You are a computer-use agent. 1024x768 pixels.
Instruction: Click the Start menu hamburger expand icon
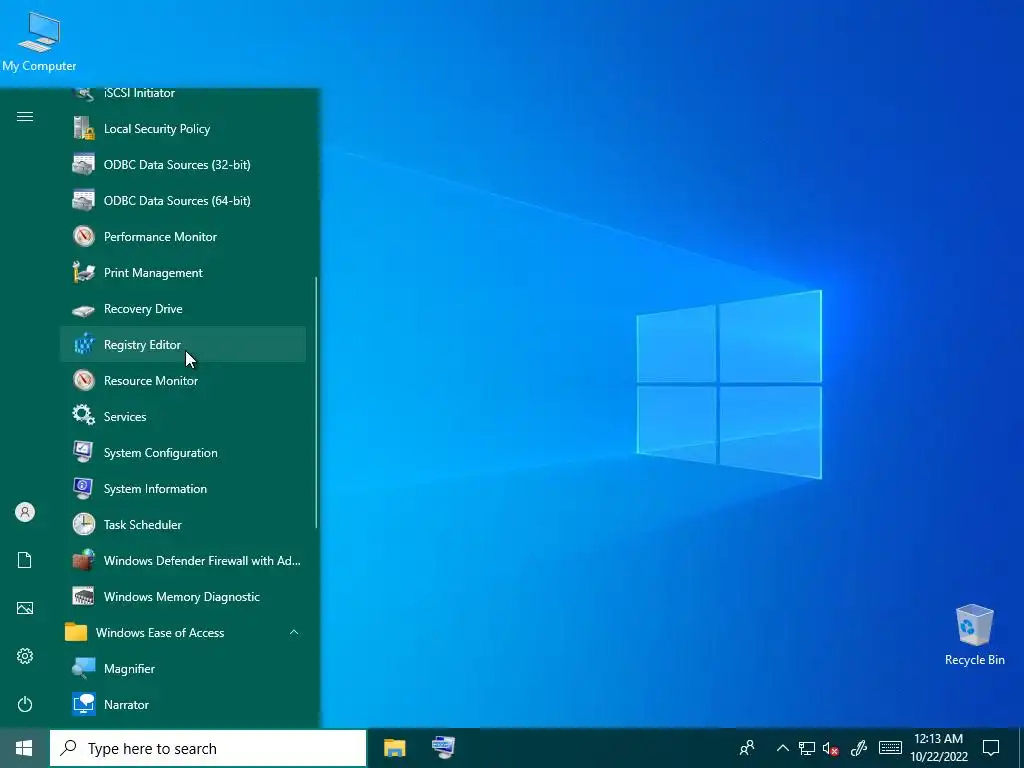pos(25,116)
